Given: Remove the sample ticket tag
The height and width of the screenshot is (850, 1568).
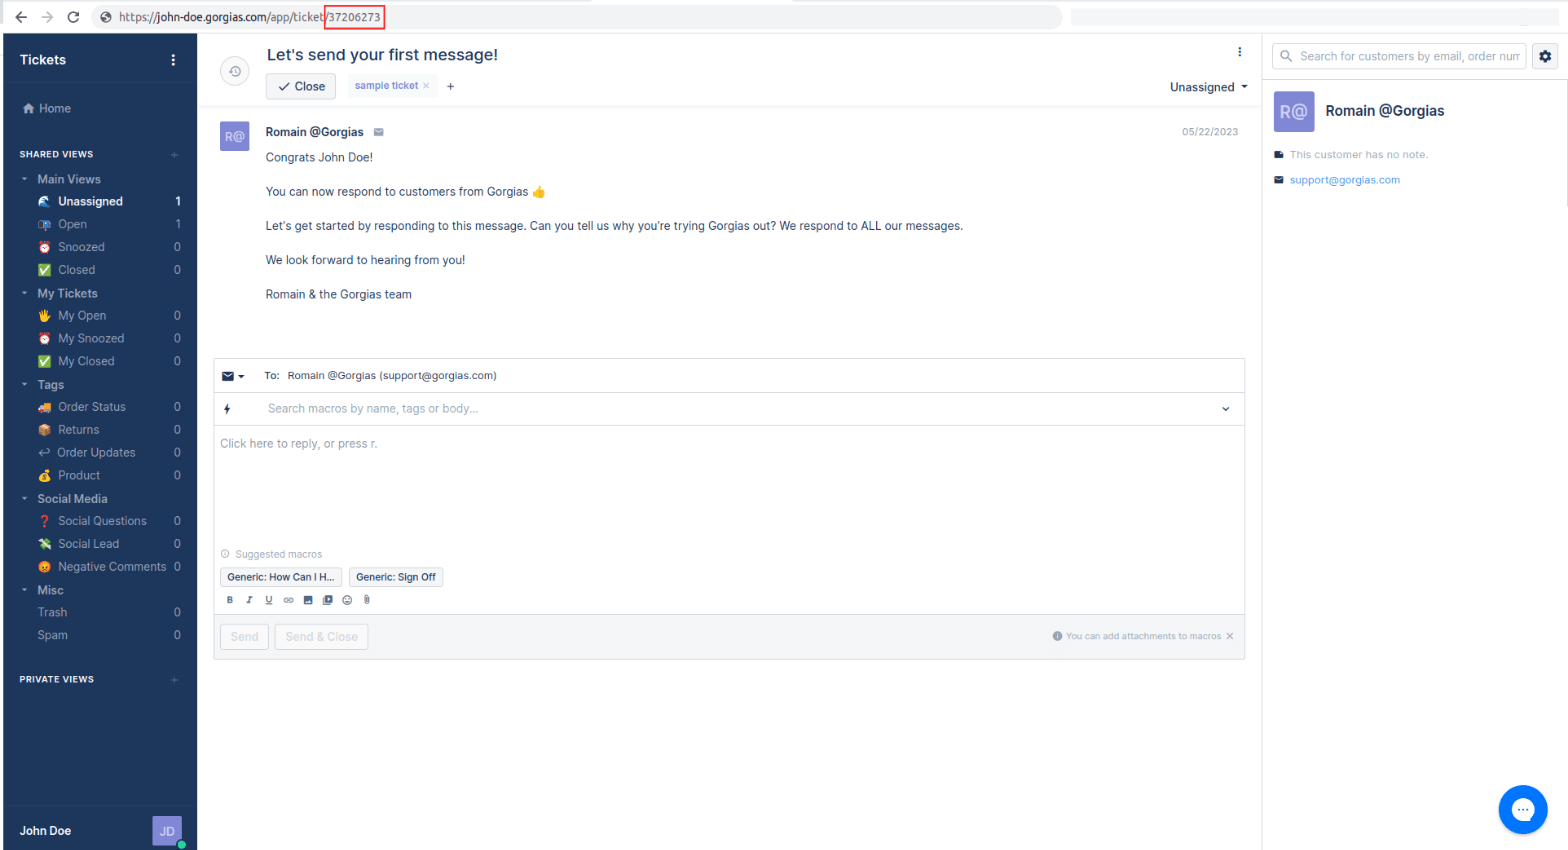Looking at the screenshot, I should point(426,86).
